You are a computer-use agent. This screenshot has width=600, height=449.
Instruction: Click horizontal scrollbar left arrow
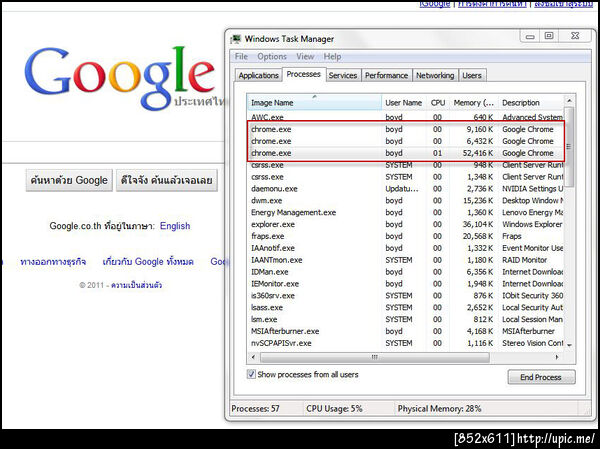click(253, 357)
